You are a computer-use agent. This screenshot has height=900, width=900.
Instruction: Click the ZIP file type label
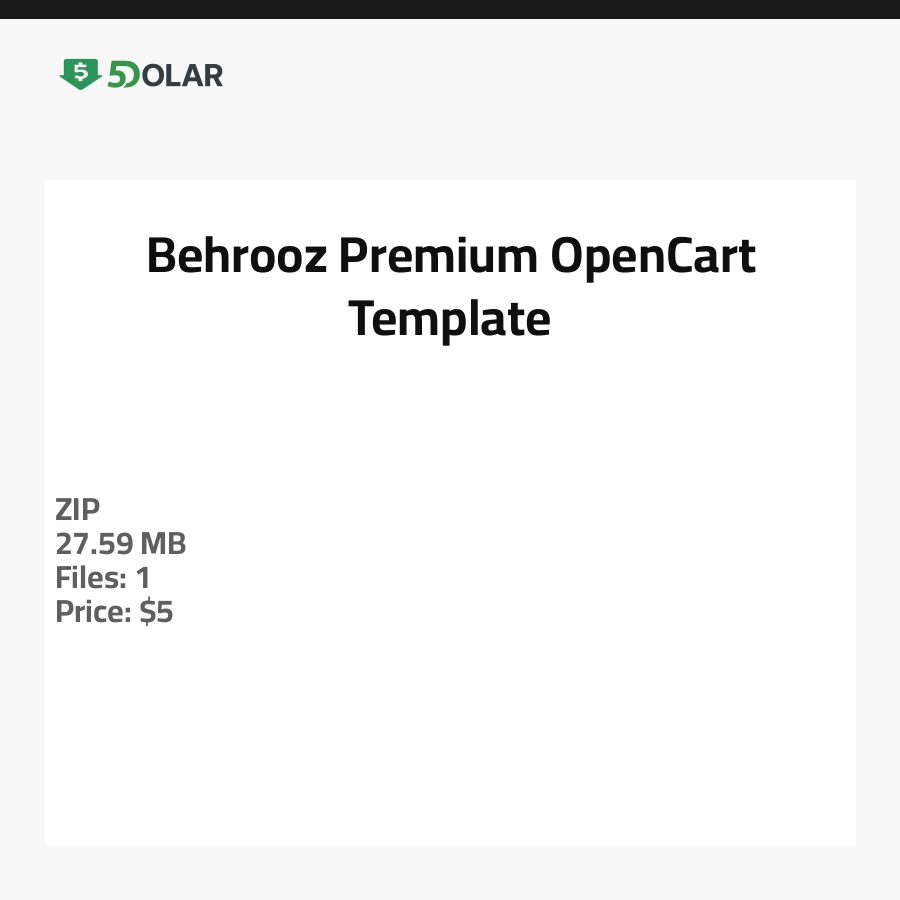(78, 510)
